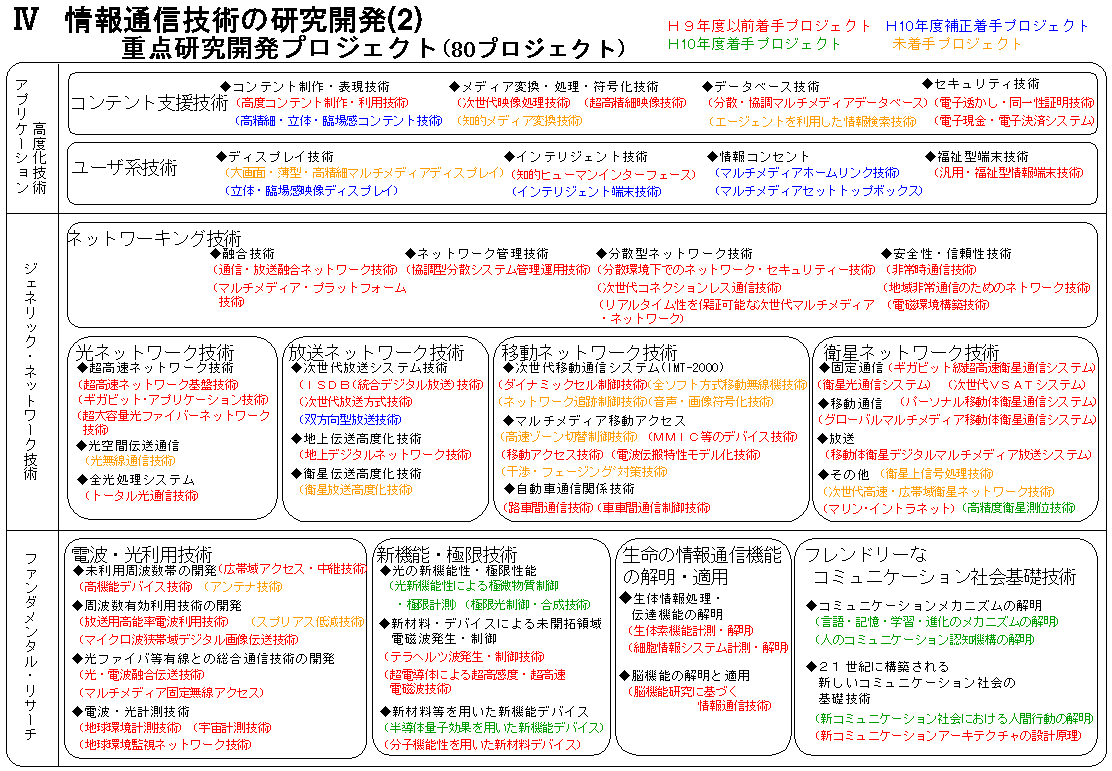Click the 衛星ネットワーク技術 heading
The image size is (1112, 771).
point(911,353)
